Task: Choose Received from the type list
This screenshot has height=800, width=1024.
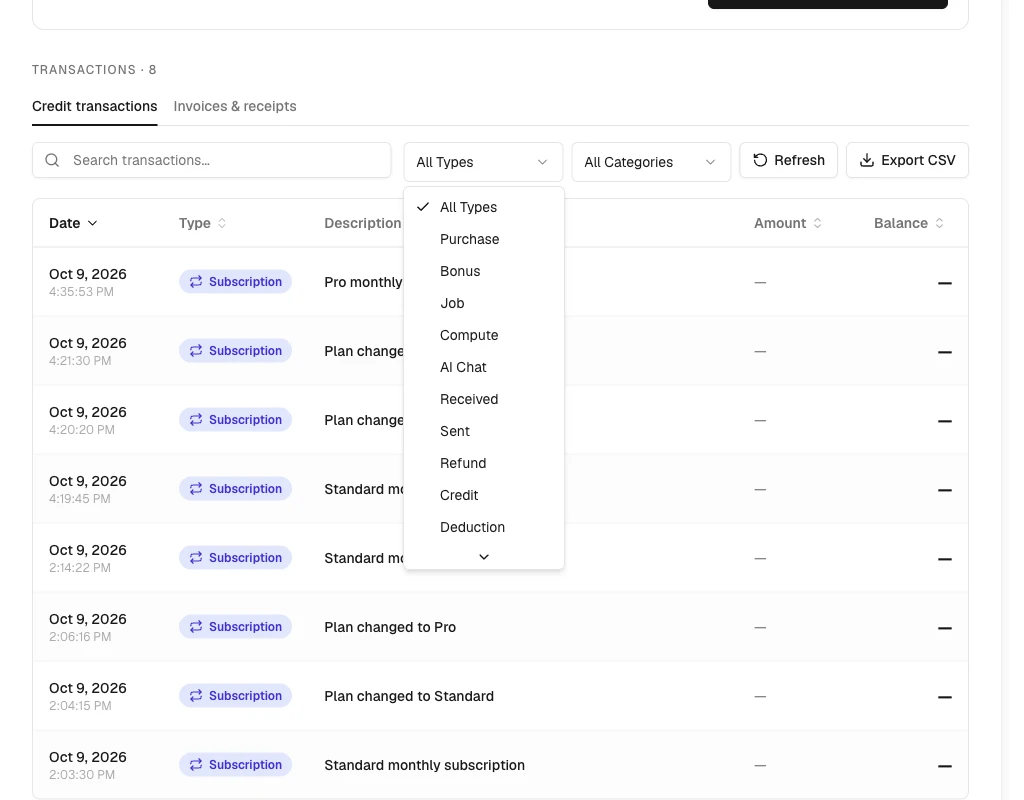Action: pyautogui.click(x=483, y=399)
